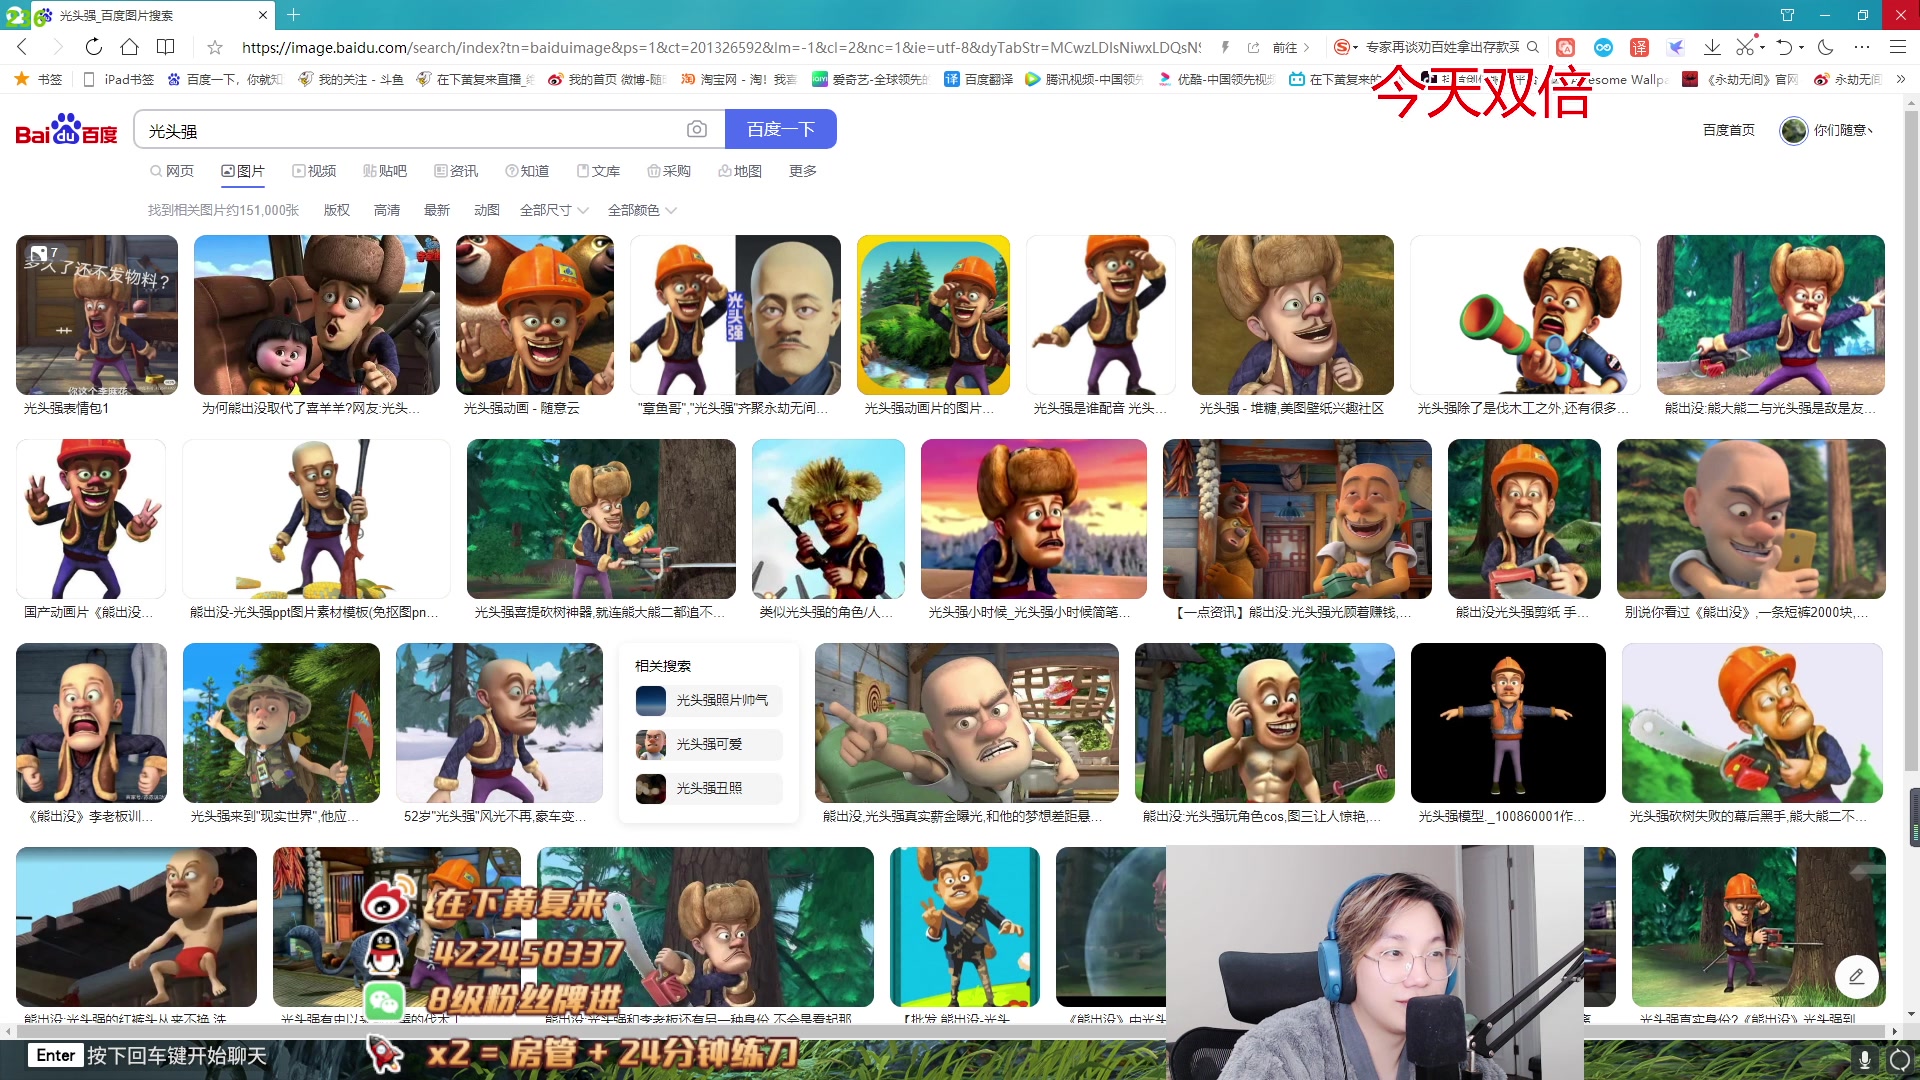The height and width of the screenshot is (1080, 1920).
Task: Click the 百度首页 link
Action: pos(1728,130)
